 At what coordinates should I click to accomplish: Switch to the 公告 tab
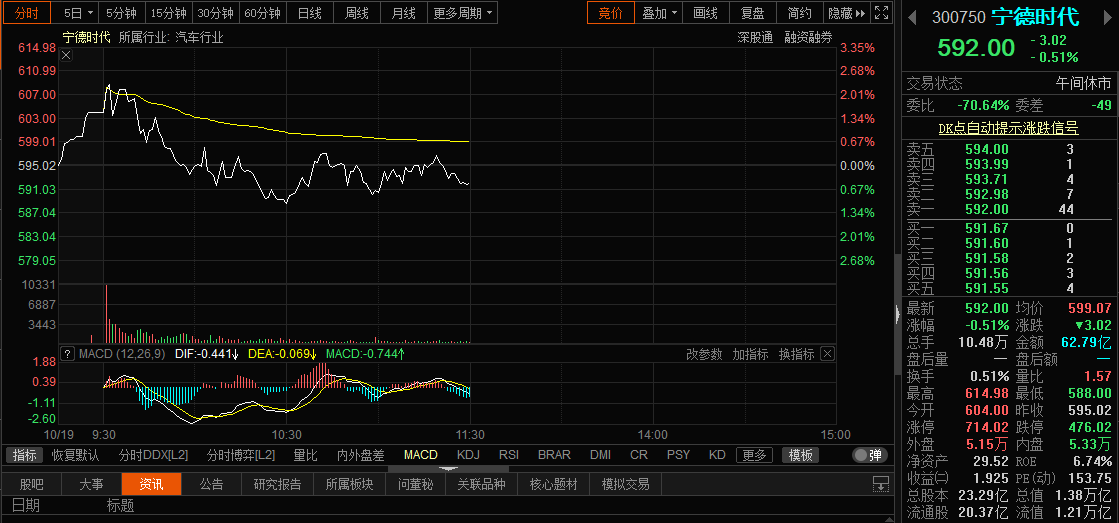(211, 484)
